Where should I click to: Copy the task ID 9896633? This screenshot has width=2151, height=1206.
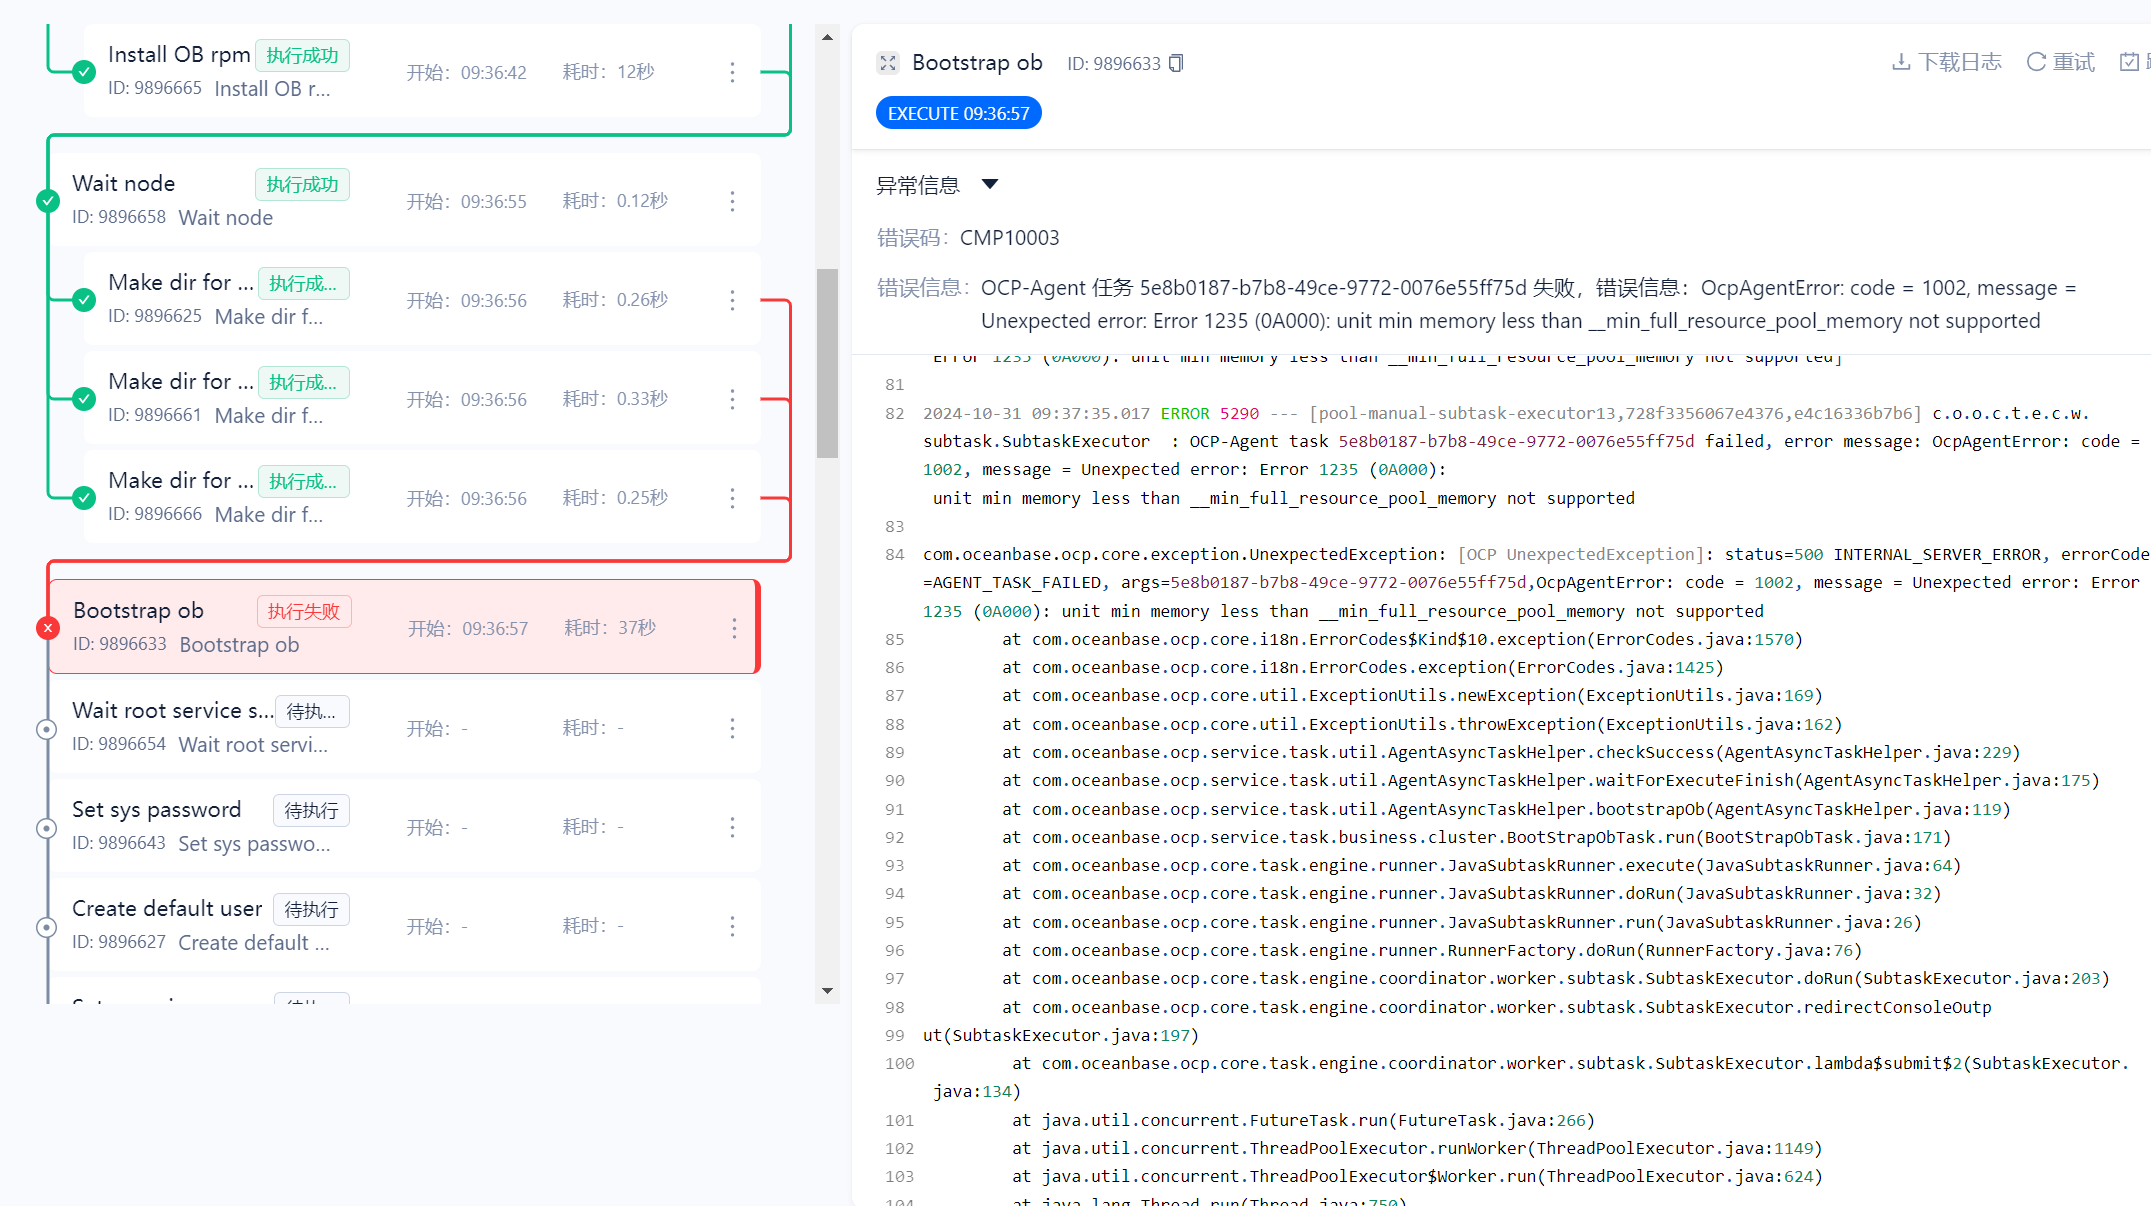coord(1176,63)
